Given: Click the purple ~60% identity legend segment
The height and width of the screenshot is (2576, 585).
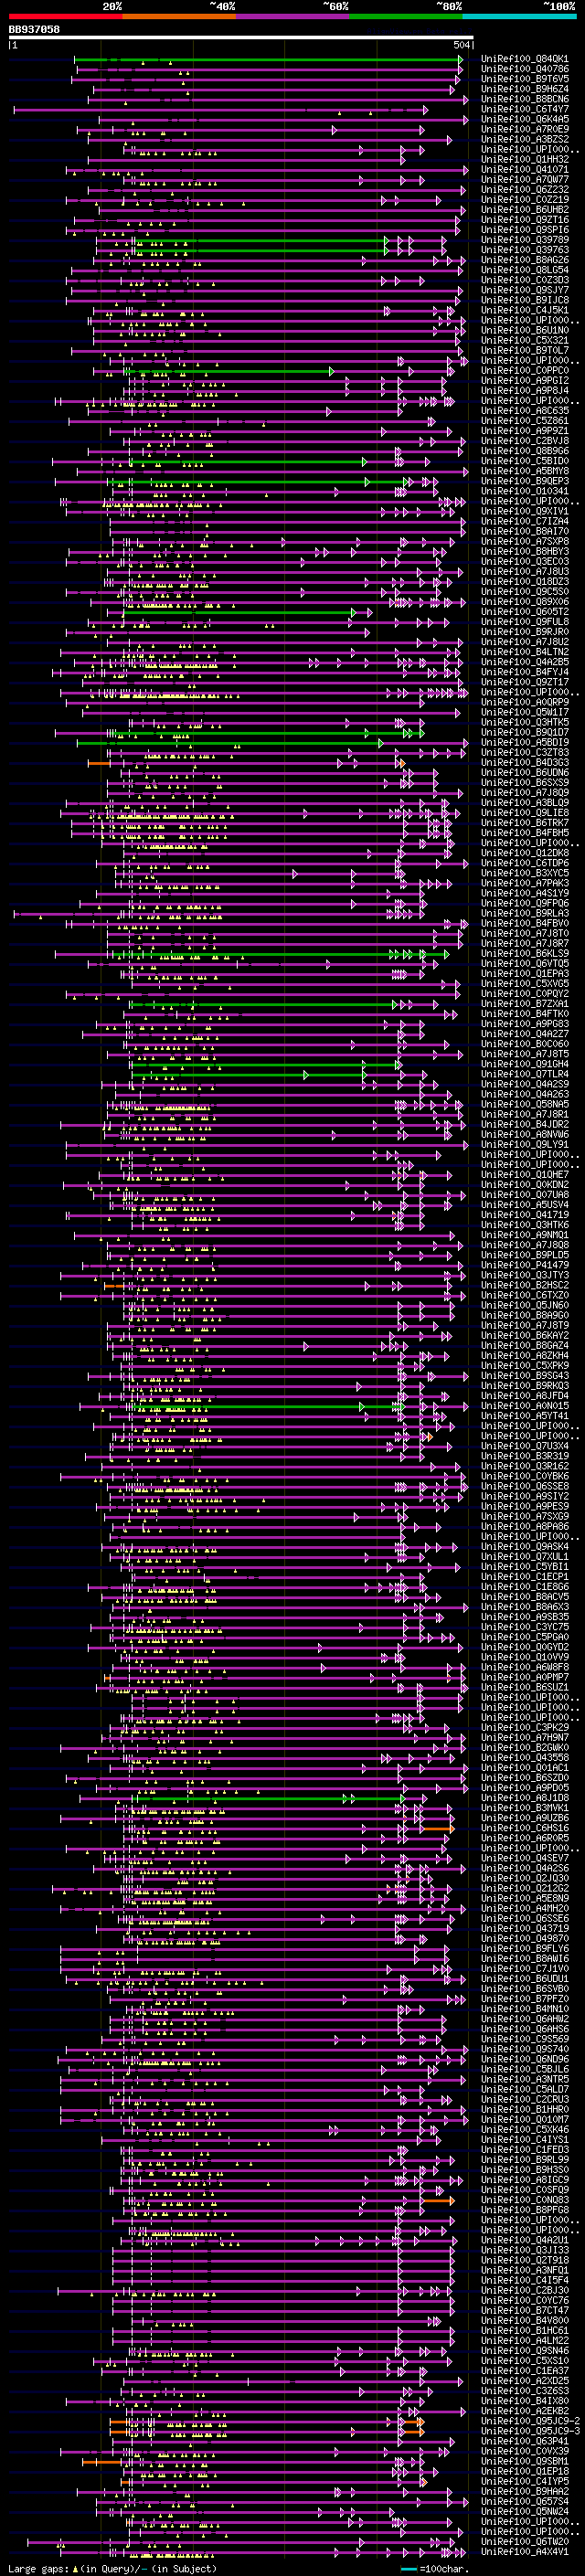Looking at the screenshot, I should 293,16.
